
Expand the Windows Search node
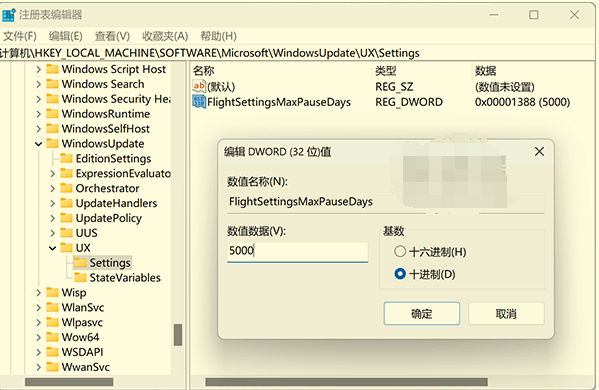coord(38,84)
